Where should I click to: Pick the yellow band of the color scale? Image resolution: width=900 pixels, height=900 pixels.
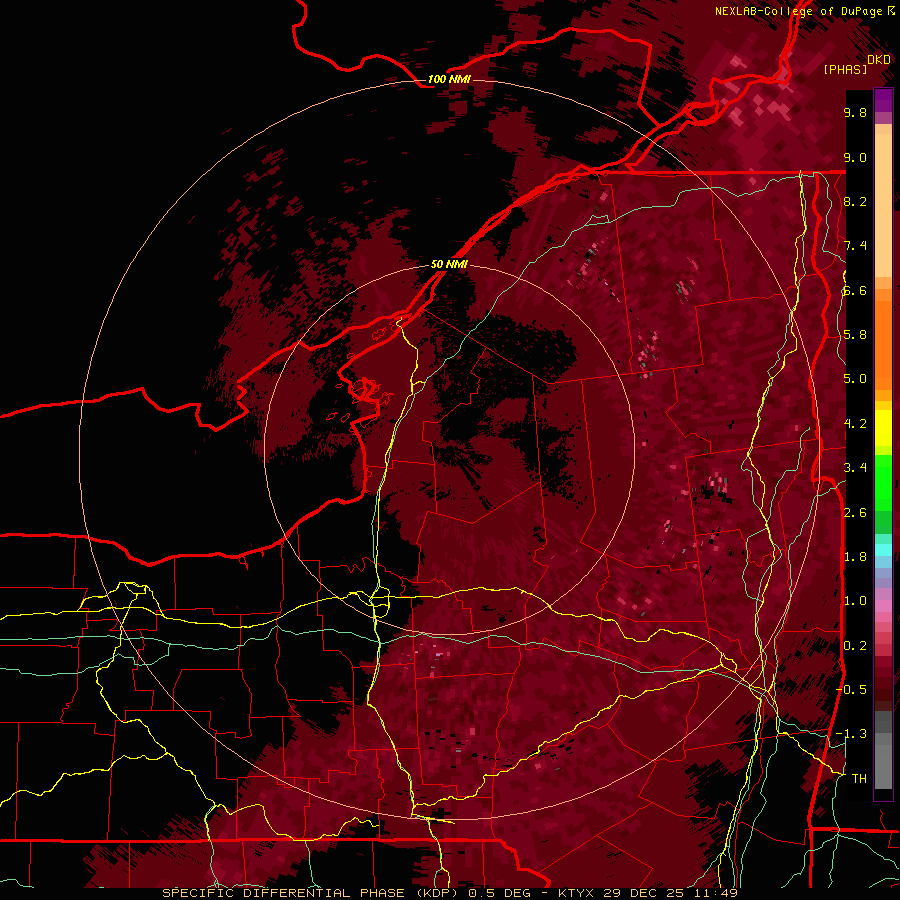(883, 428)
